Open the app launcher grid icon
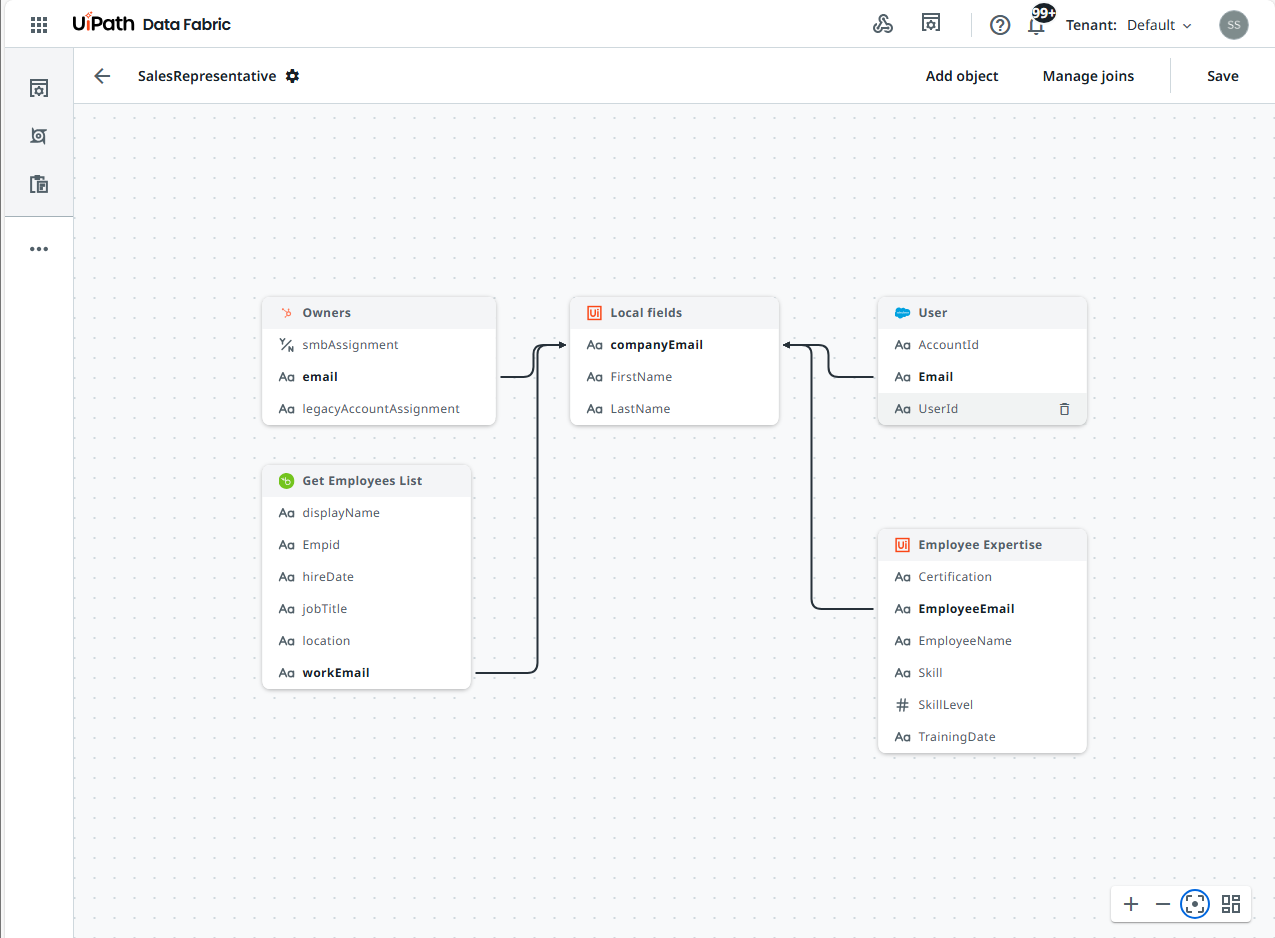The image size is (1275, 938). (39, 25)
